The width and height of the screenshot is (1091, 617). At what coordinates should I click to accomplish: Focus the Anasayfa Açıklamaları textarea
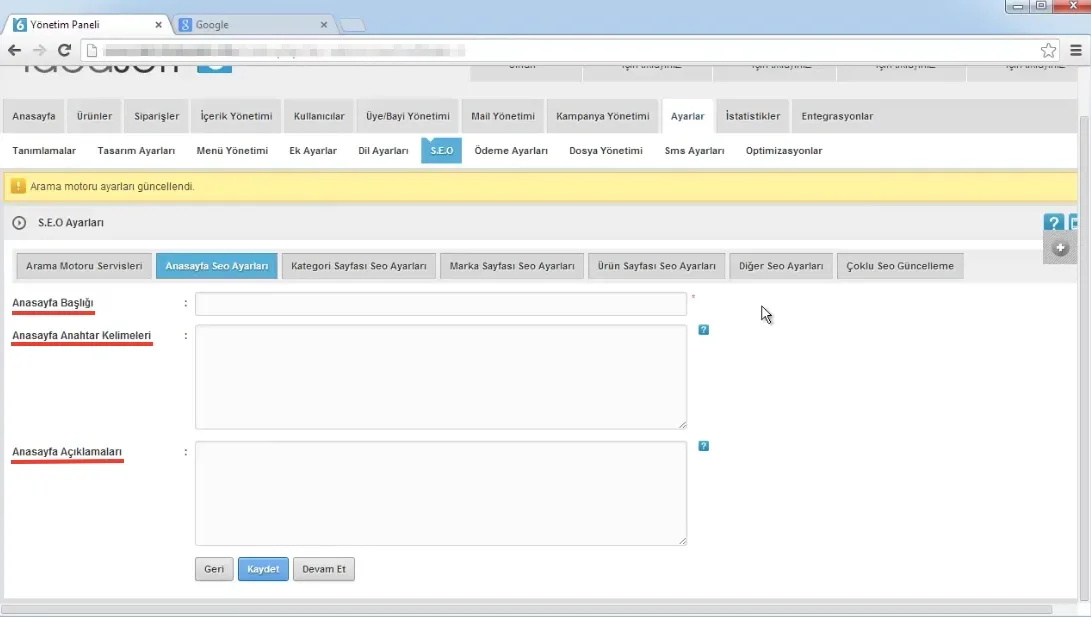(441, 493)
